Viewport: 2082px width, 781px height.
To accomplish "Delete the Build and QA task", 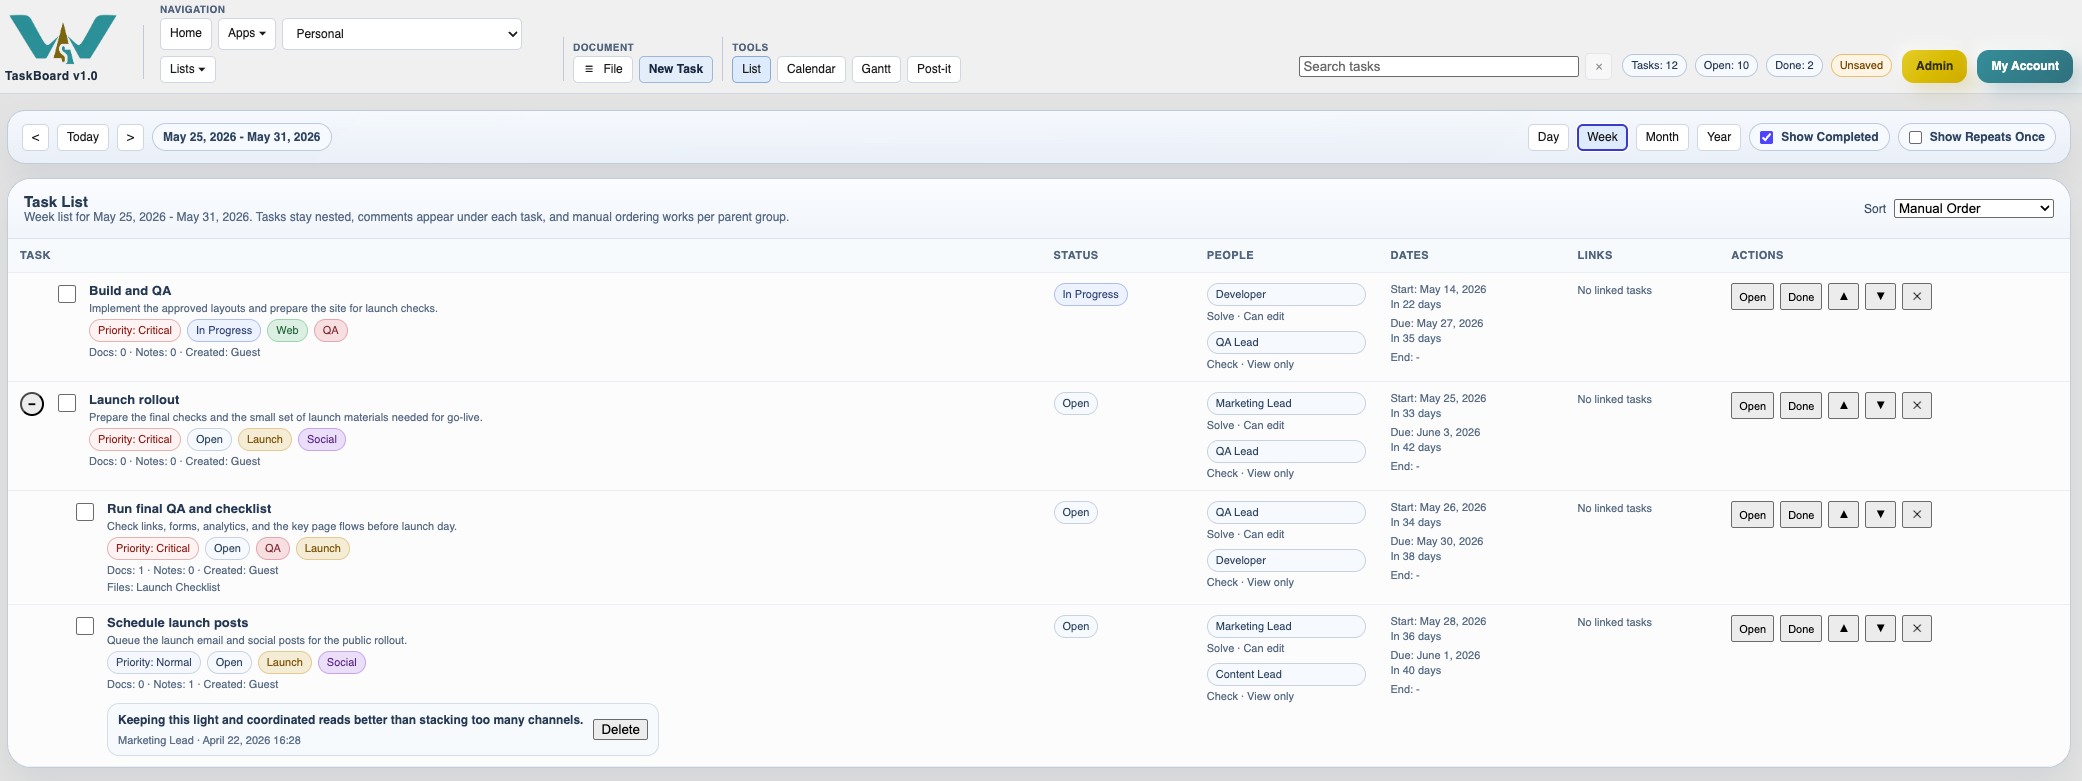I will click(1917, 297).
